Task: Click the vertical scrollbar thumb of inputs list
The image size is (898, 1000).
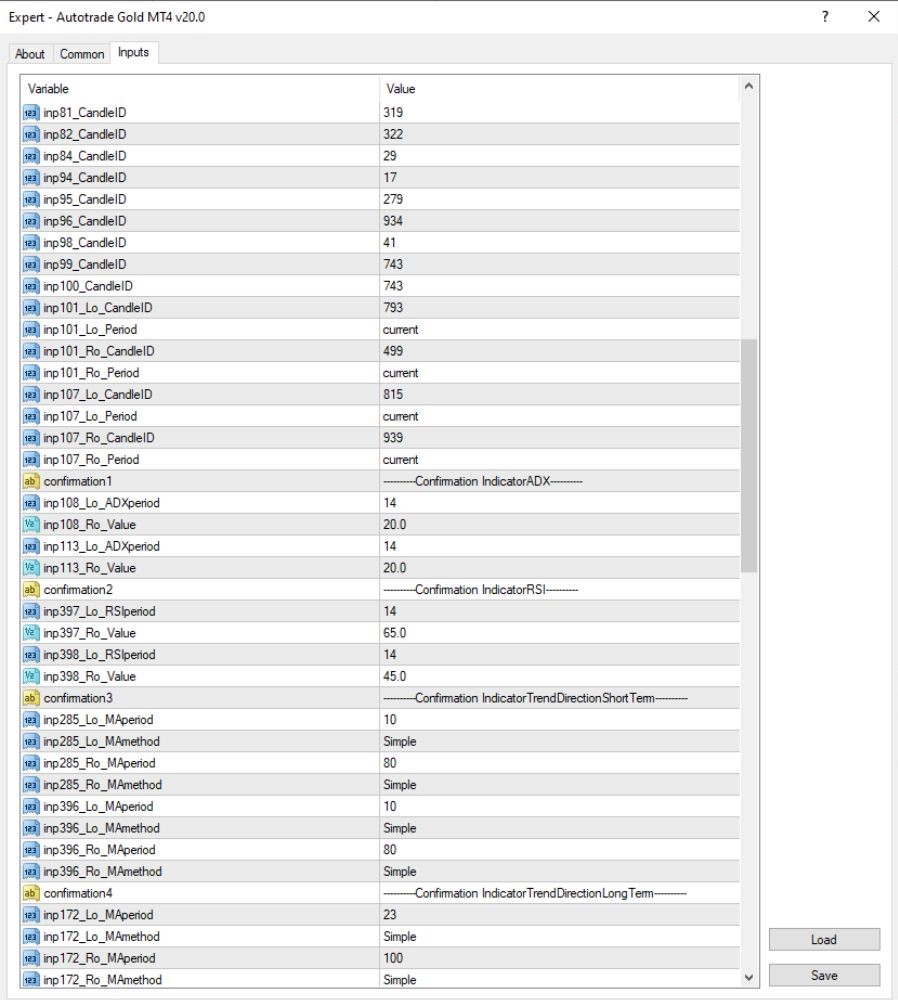Action: pos(749,456)
